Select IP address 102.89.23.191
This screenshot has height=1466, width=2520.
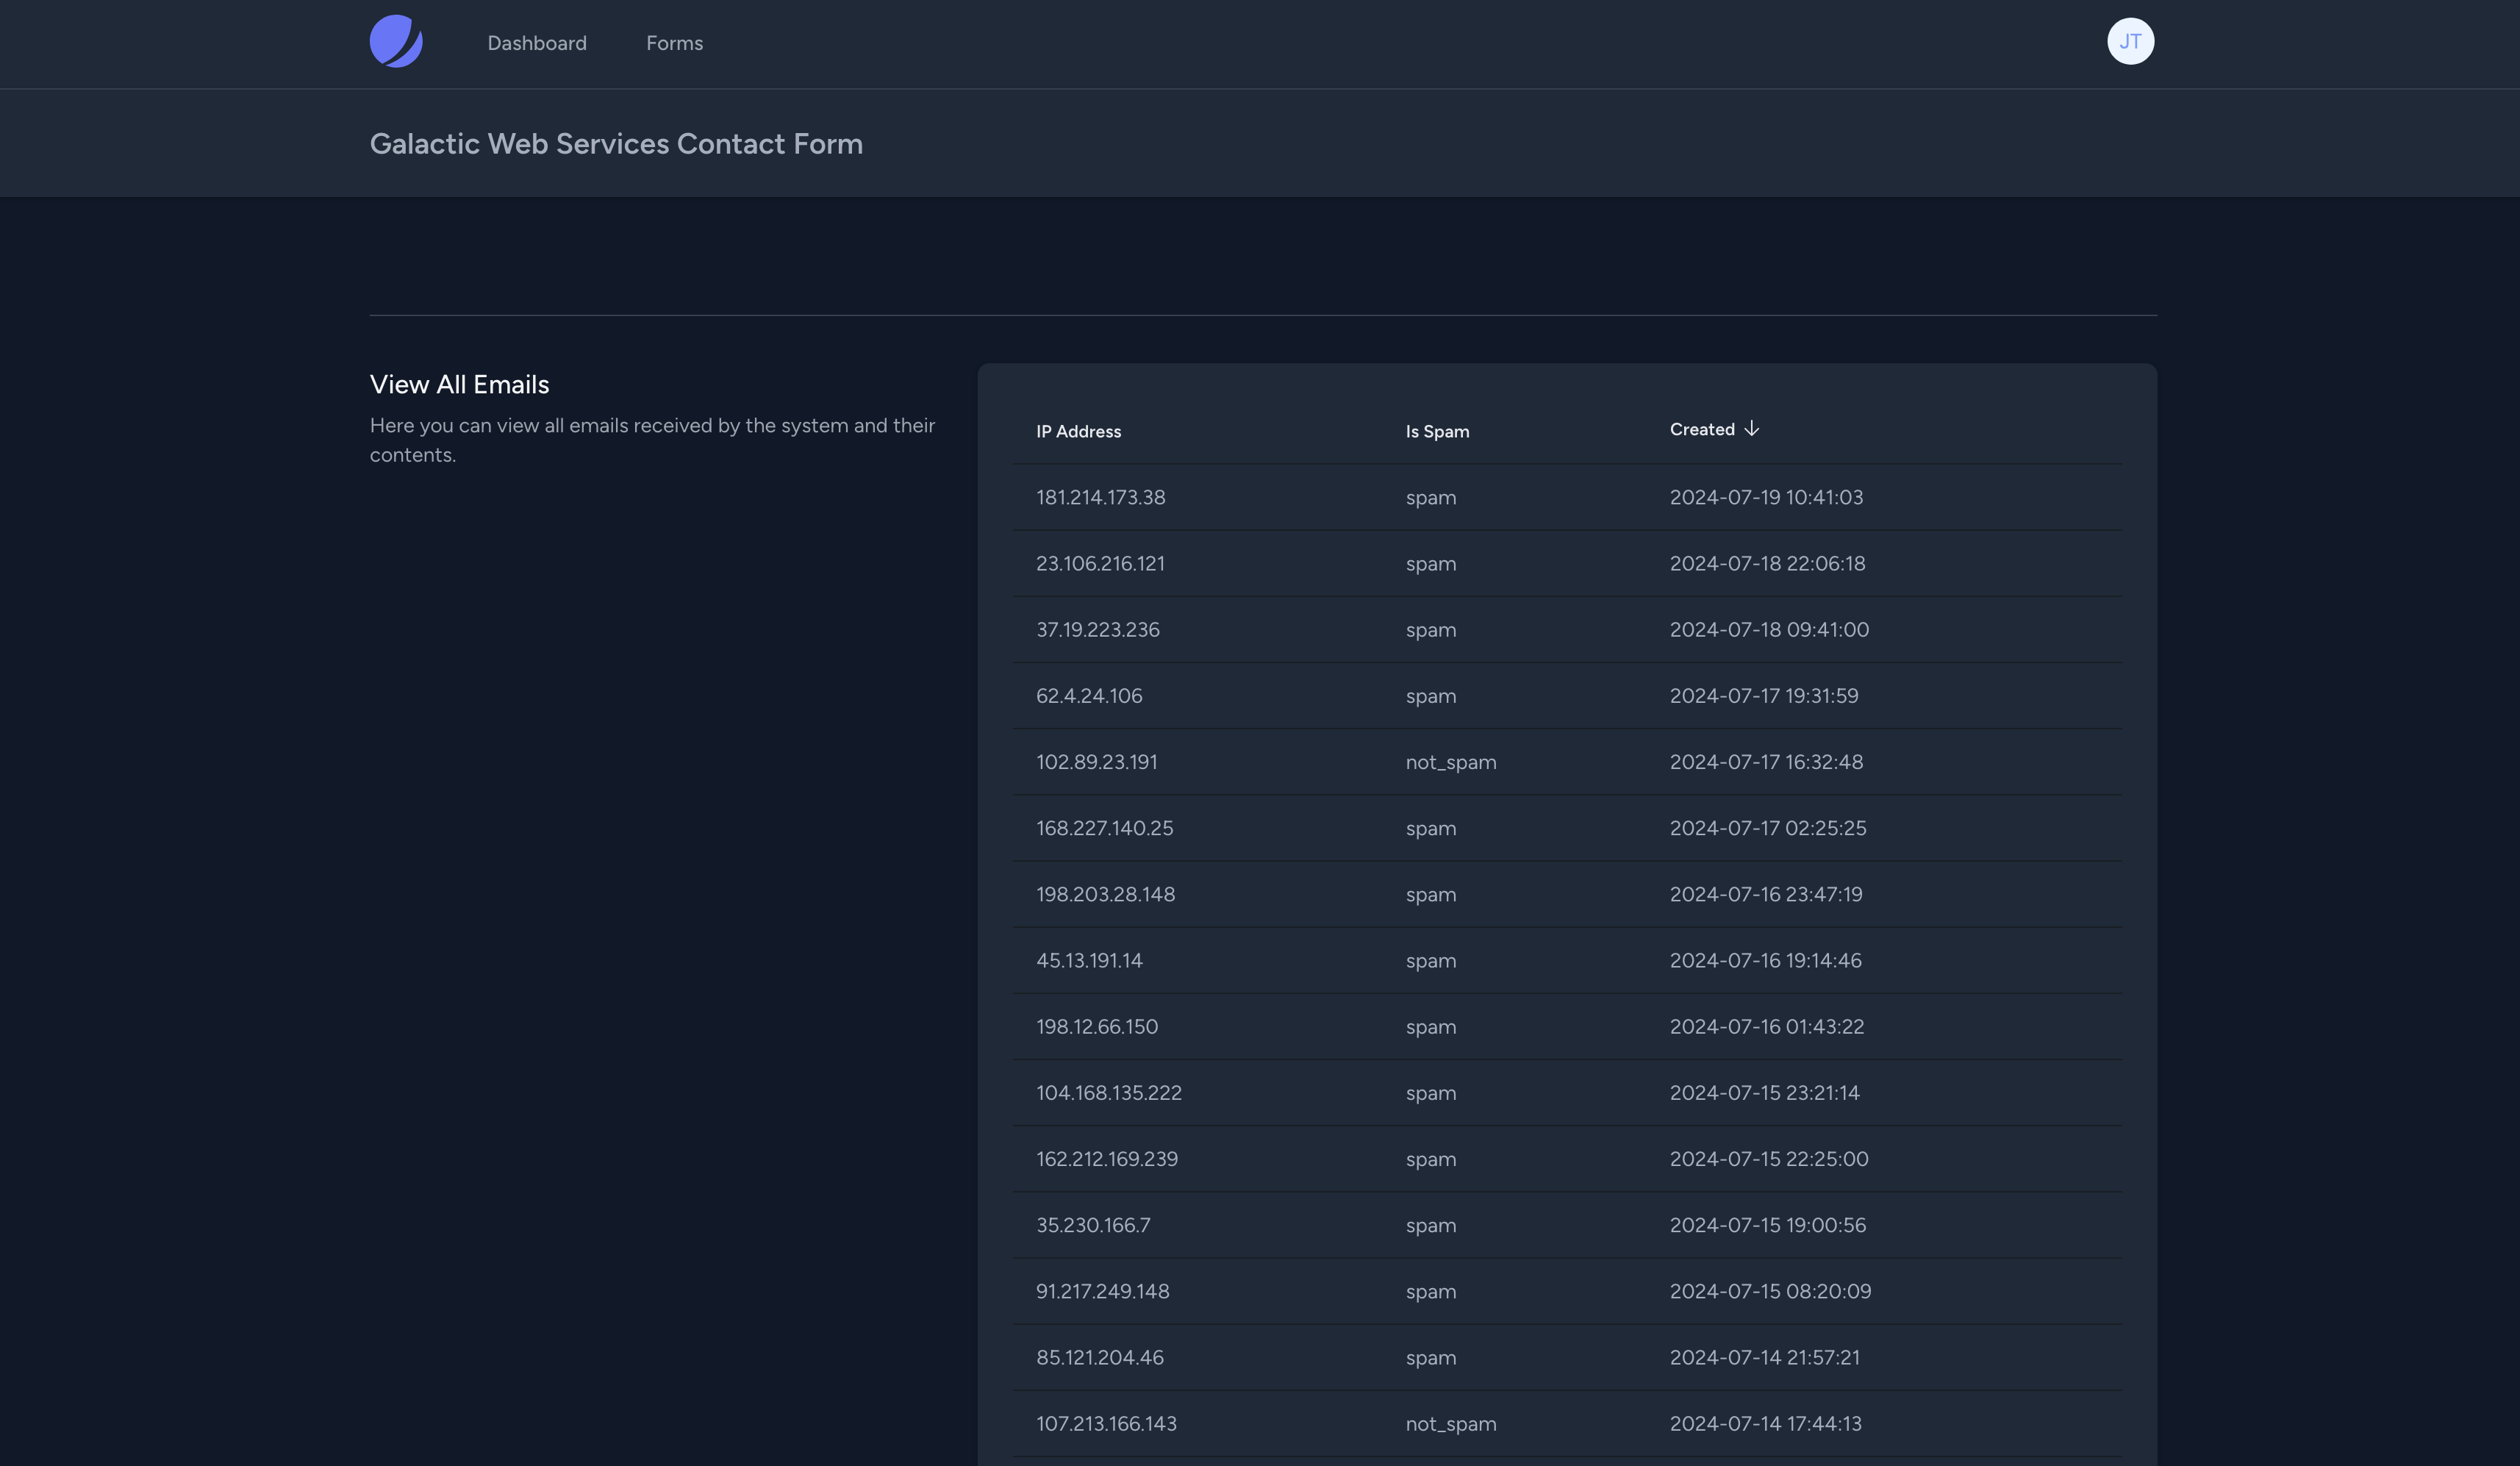click(x=1097, y=761)
